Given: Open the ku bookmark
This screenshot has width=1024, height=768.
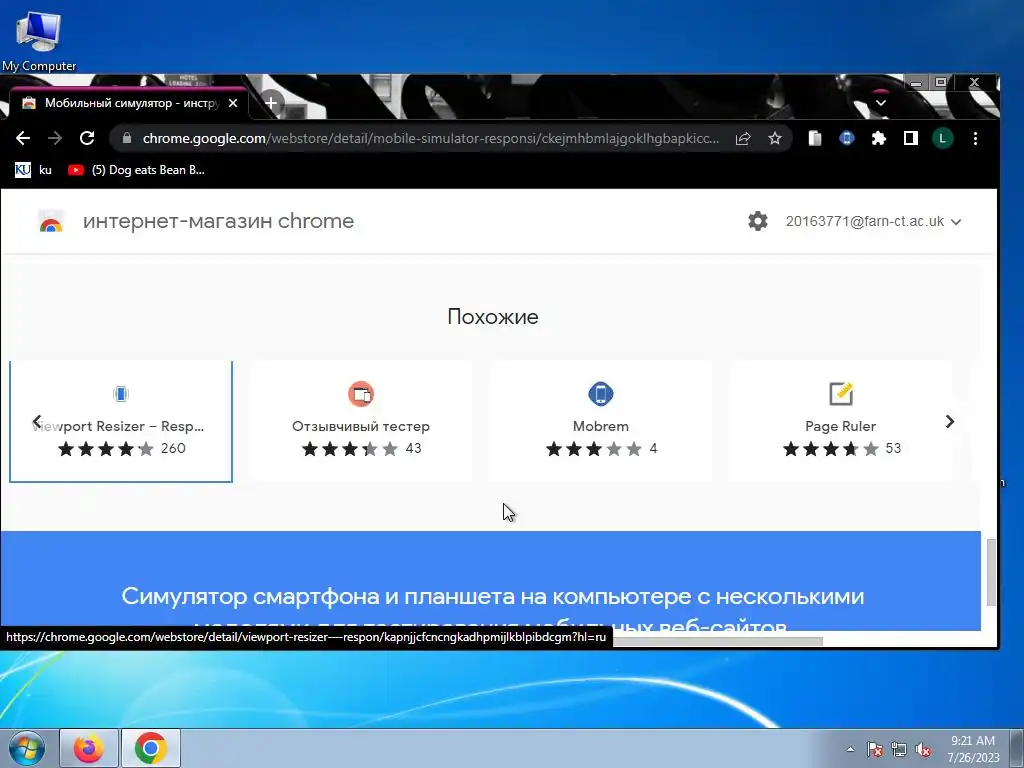Looking at the screenshot, I should coord(33,170).
